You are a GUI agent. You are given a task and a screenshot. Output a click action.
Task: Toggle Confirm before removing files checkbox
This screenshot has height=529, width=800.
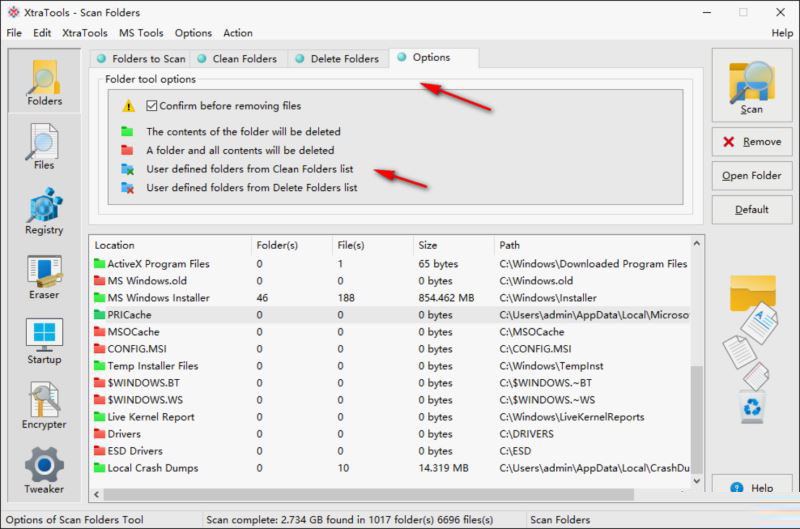[152, 106]
